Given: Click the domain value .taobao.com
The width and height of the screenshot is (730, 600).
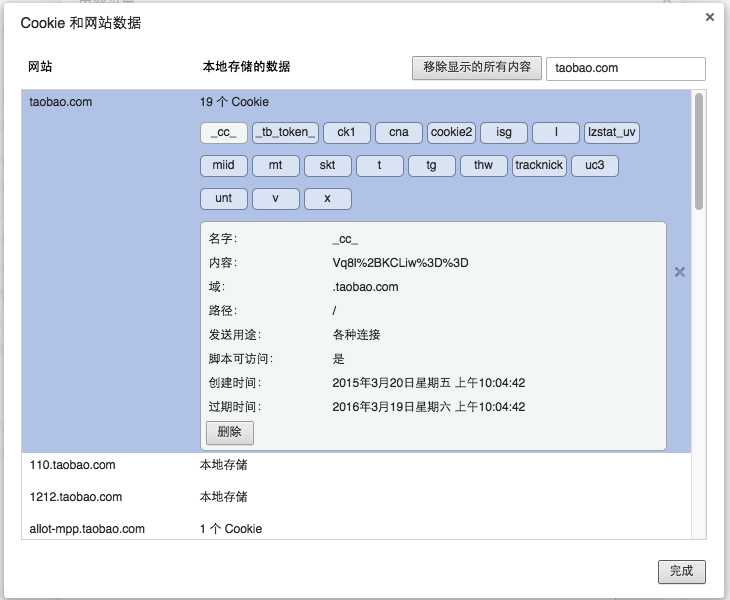Looking at the screenshot, I should point(365,287).
